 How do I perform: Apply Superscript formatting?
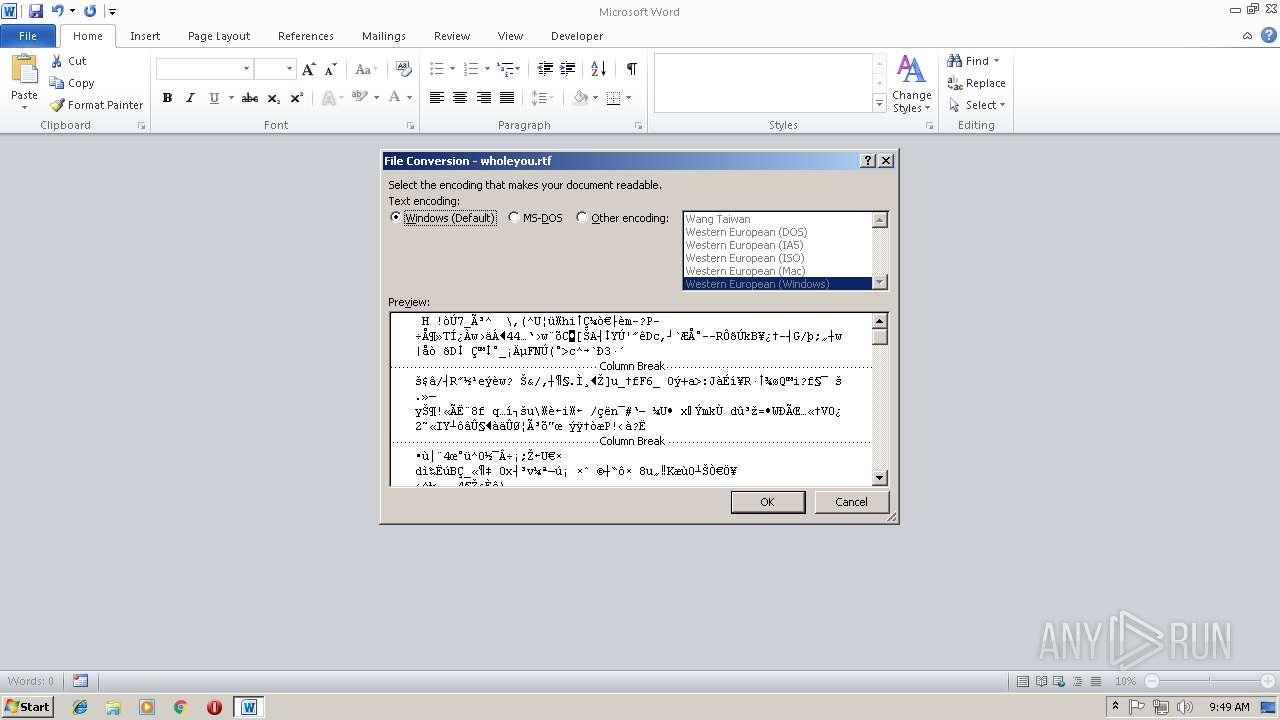(x=297, y=98)
